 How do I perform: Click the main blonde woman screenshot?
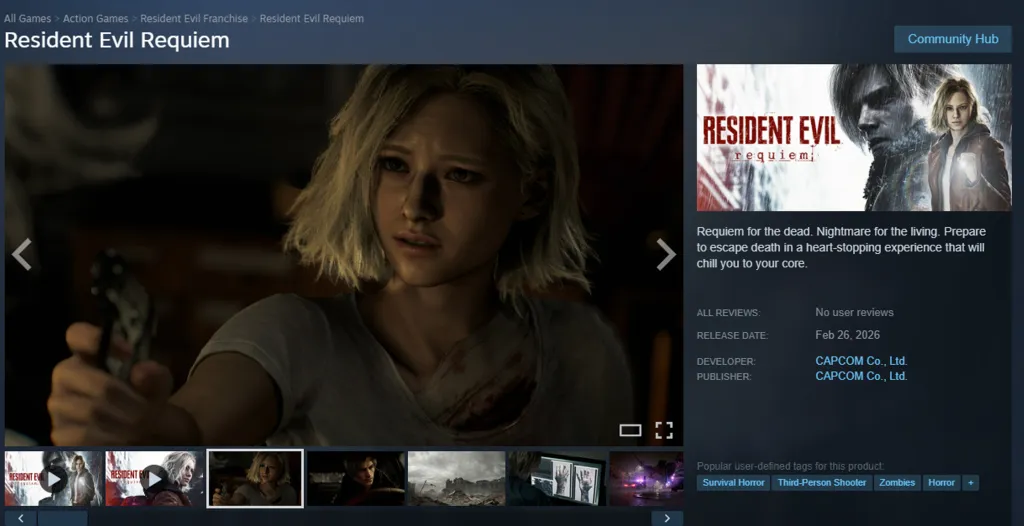coord(344,255)
